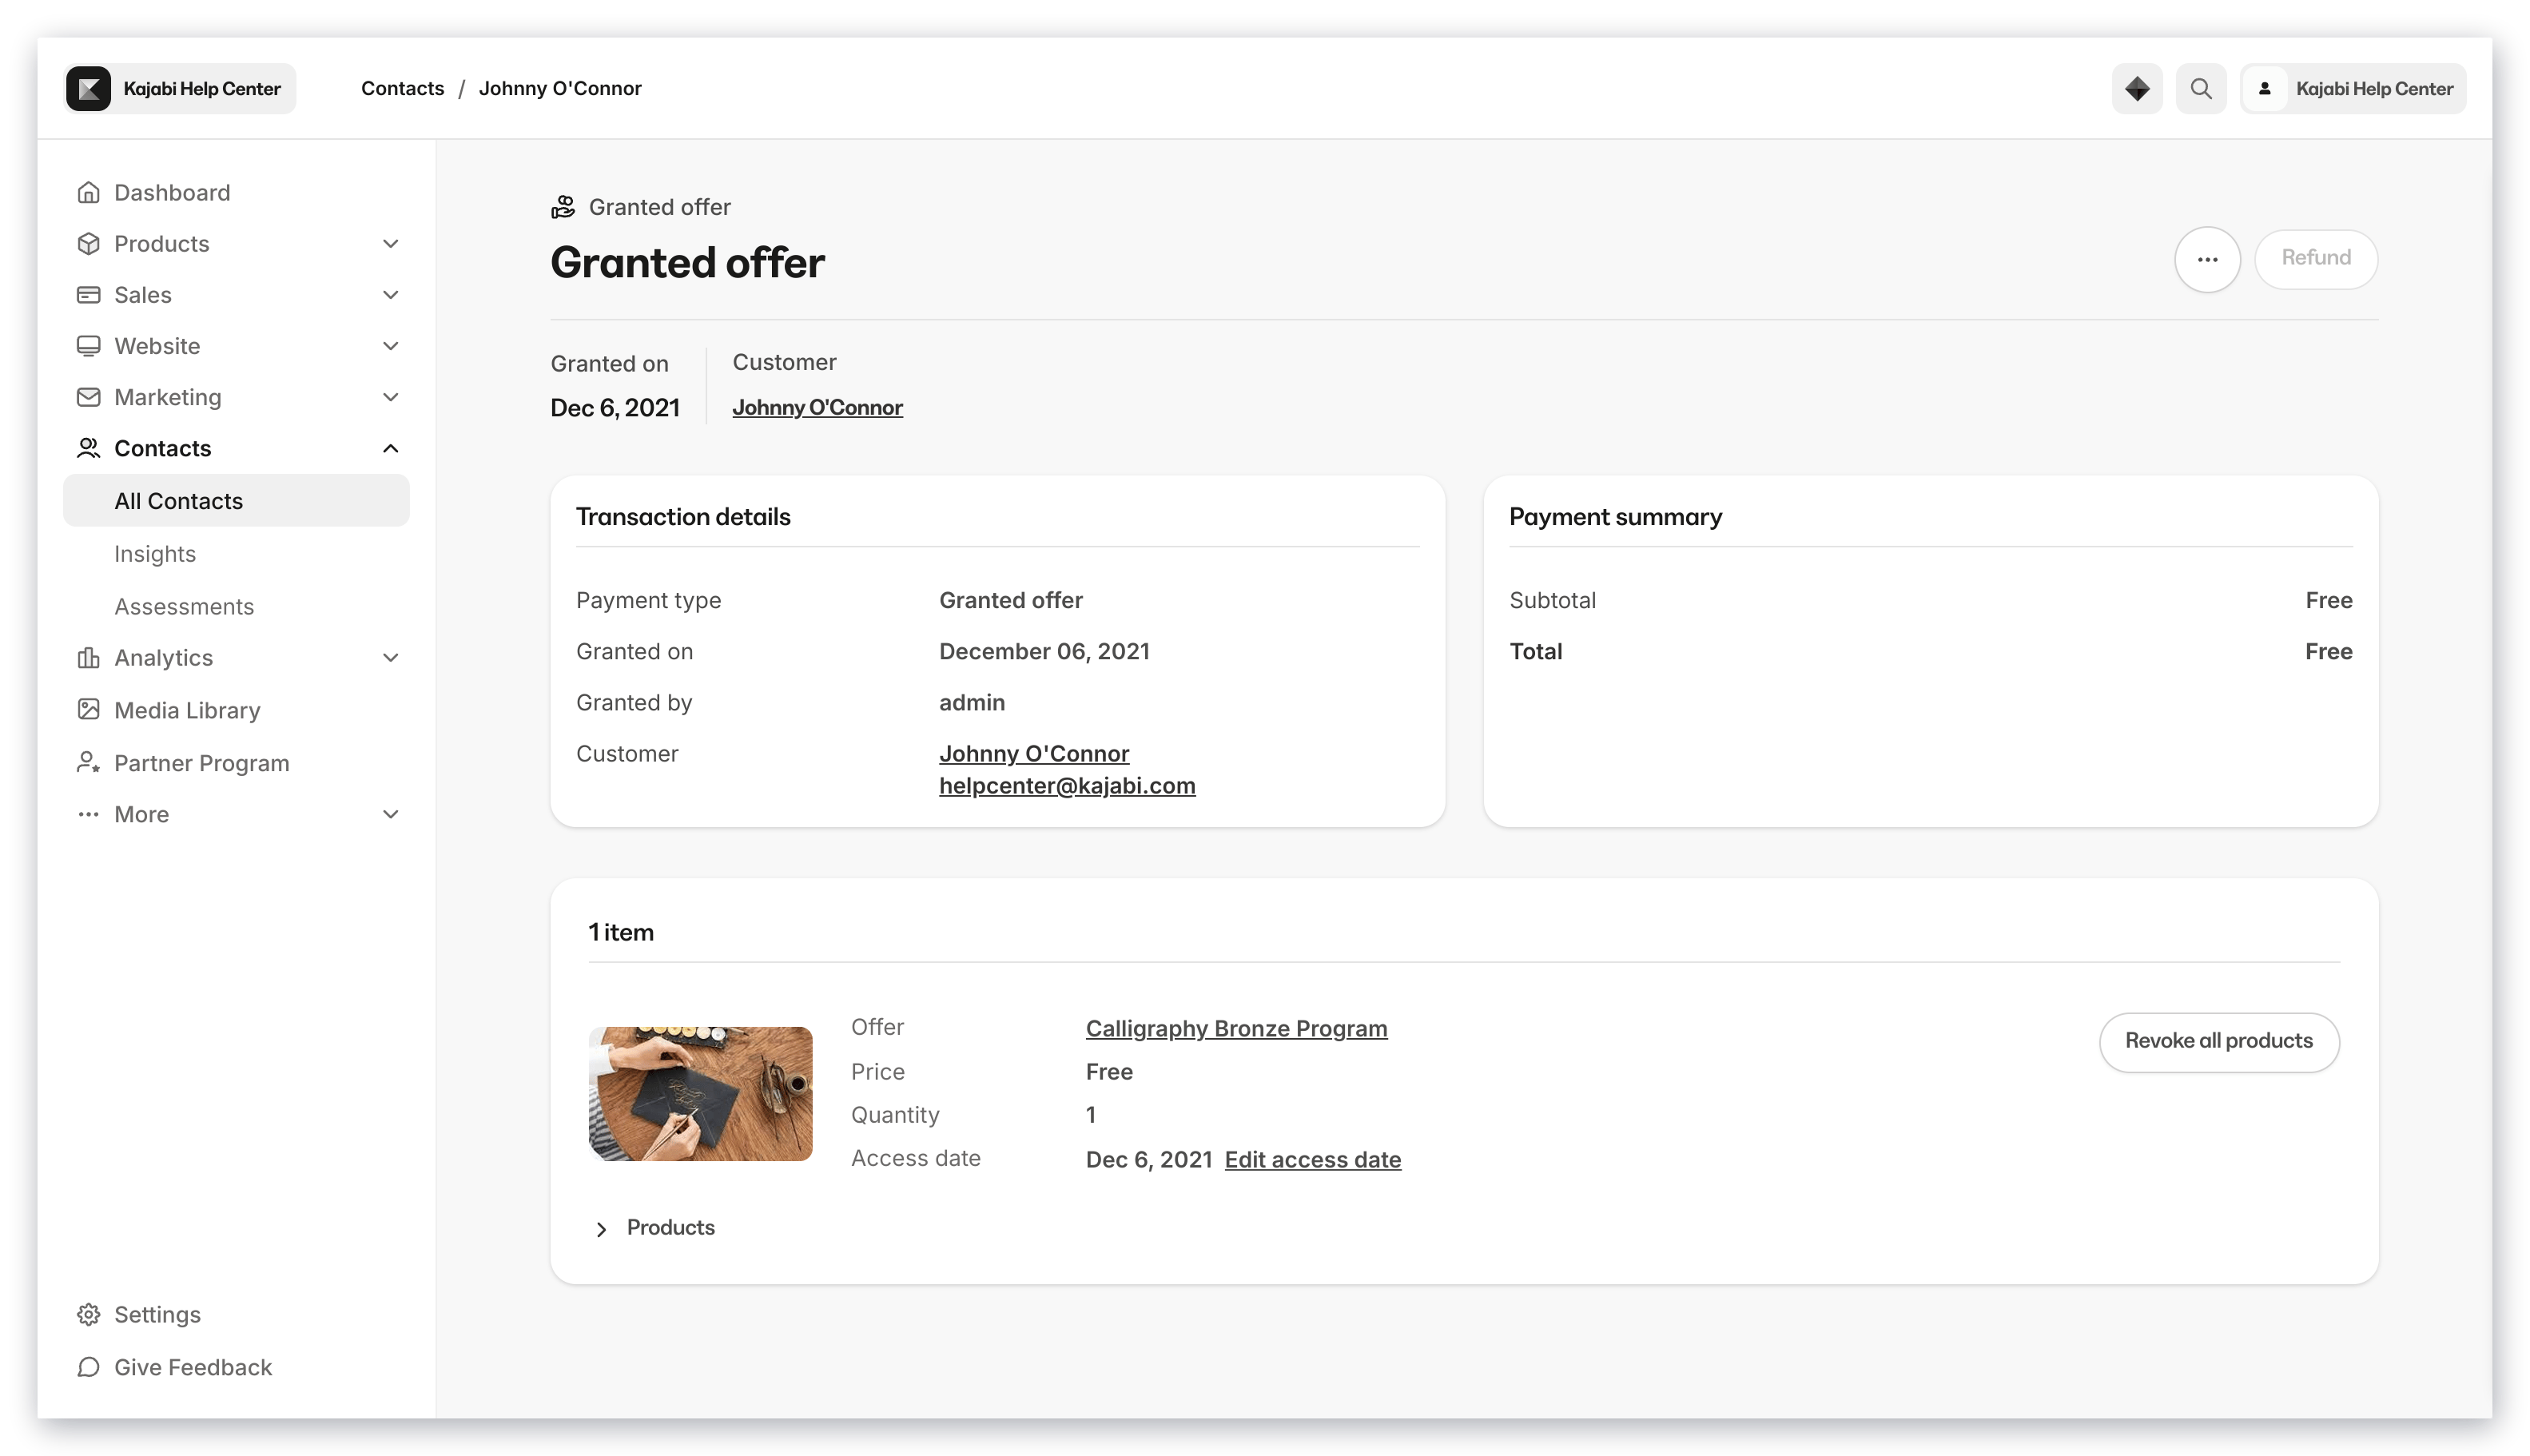Open search with the magnifier icon
This screenshot has height=1456, width=2530.
2200,88
